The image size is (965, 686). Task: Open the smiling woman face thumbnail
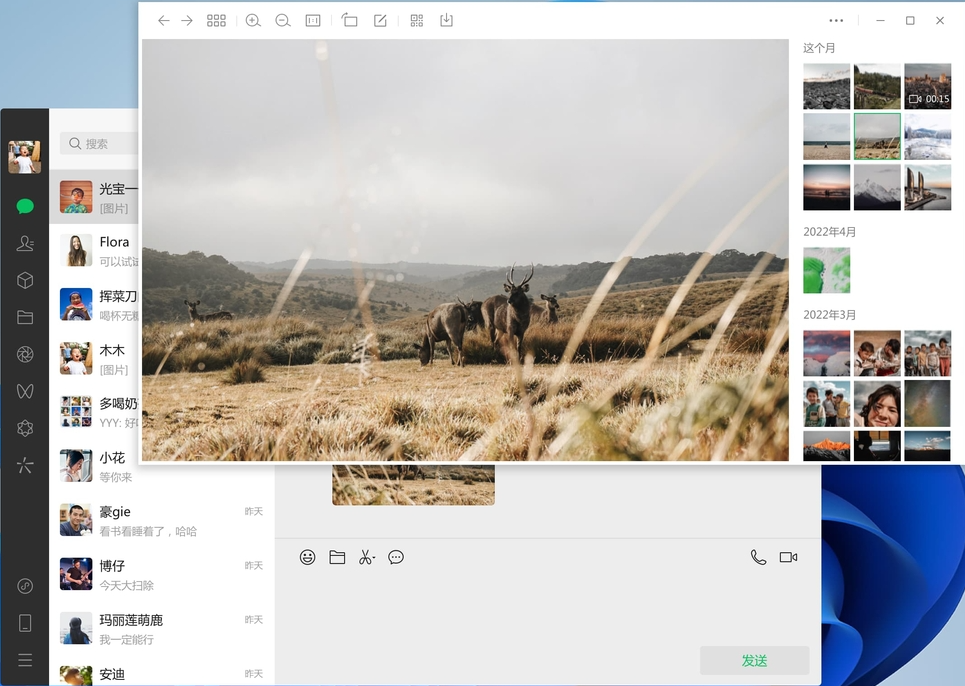click(x=877, y=404)
